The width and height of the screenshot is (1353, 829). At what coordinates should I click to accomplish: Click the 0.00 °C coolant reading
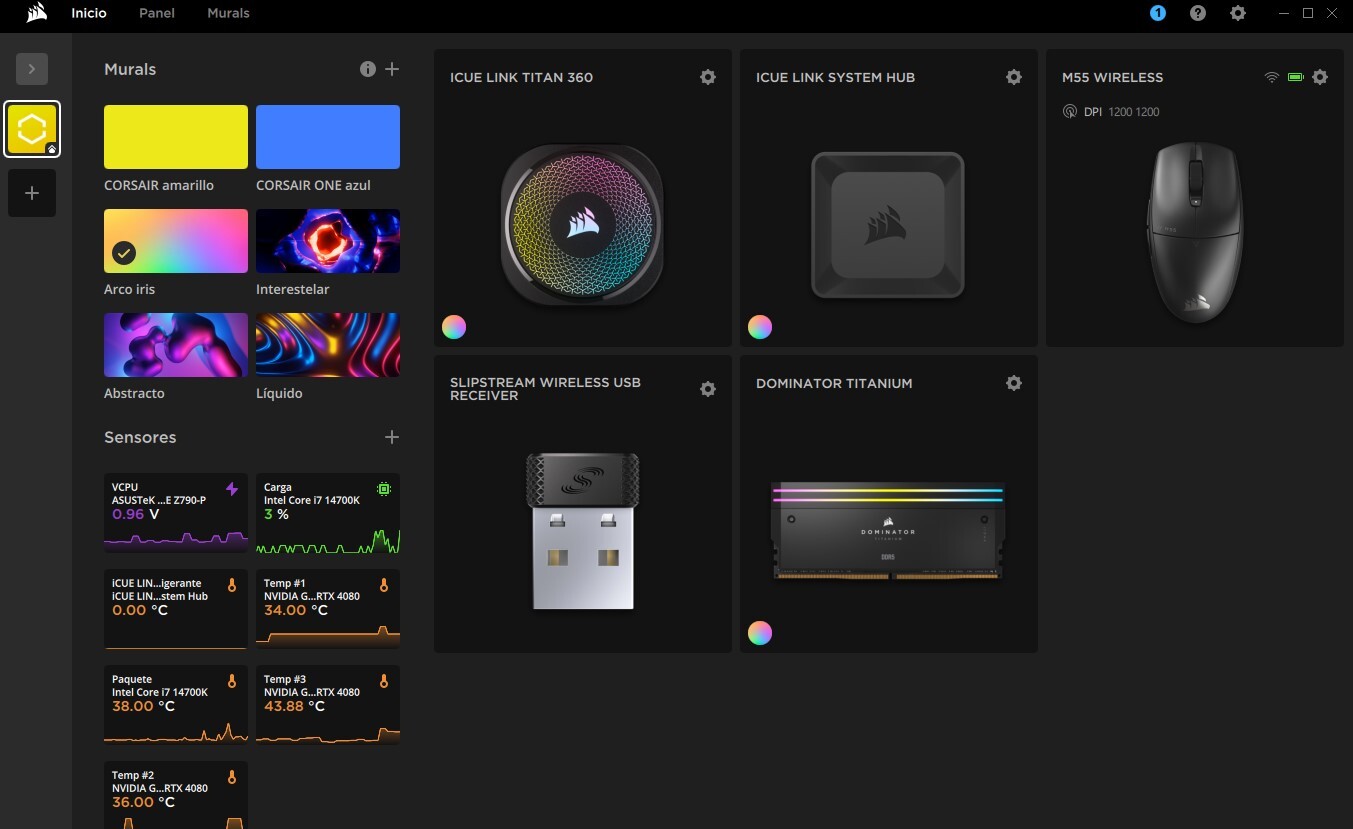[140, 610]
